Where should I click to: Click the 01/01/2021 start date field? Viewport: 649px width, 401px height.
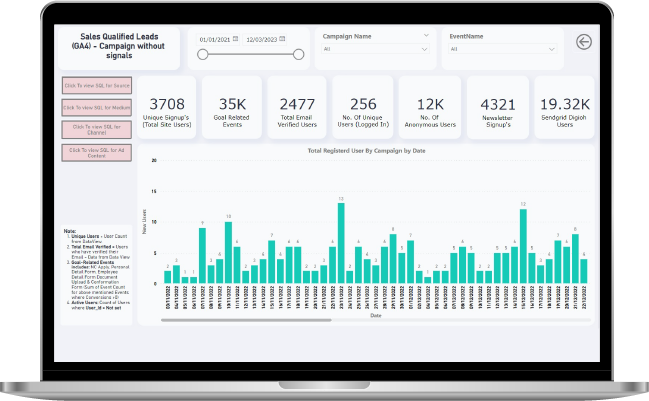(x=218, y=40)
